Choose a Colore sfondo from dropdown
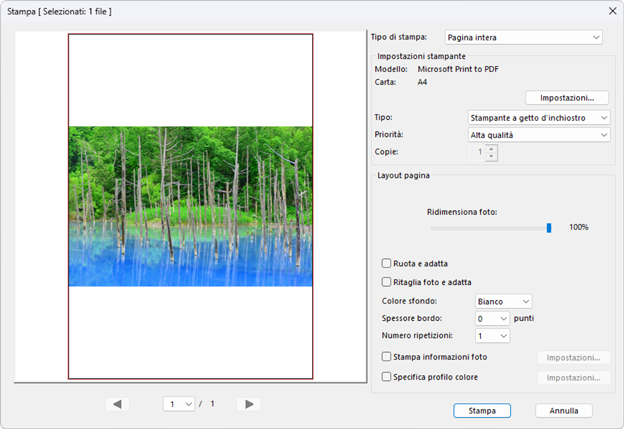The width and height of the screenshot is (624, 429). tap(503, 301)
